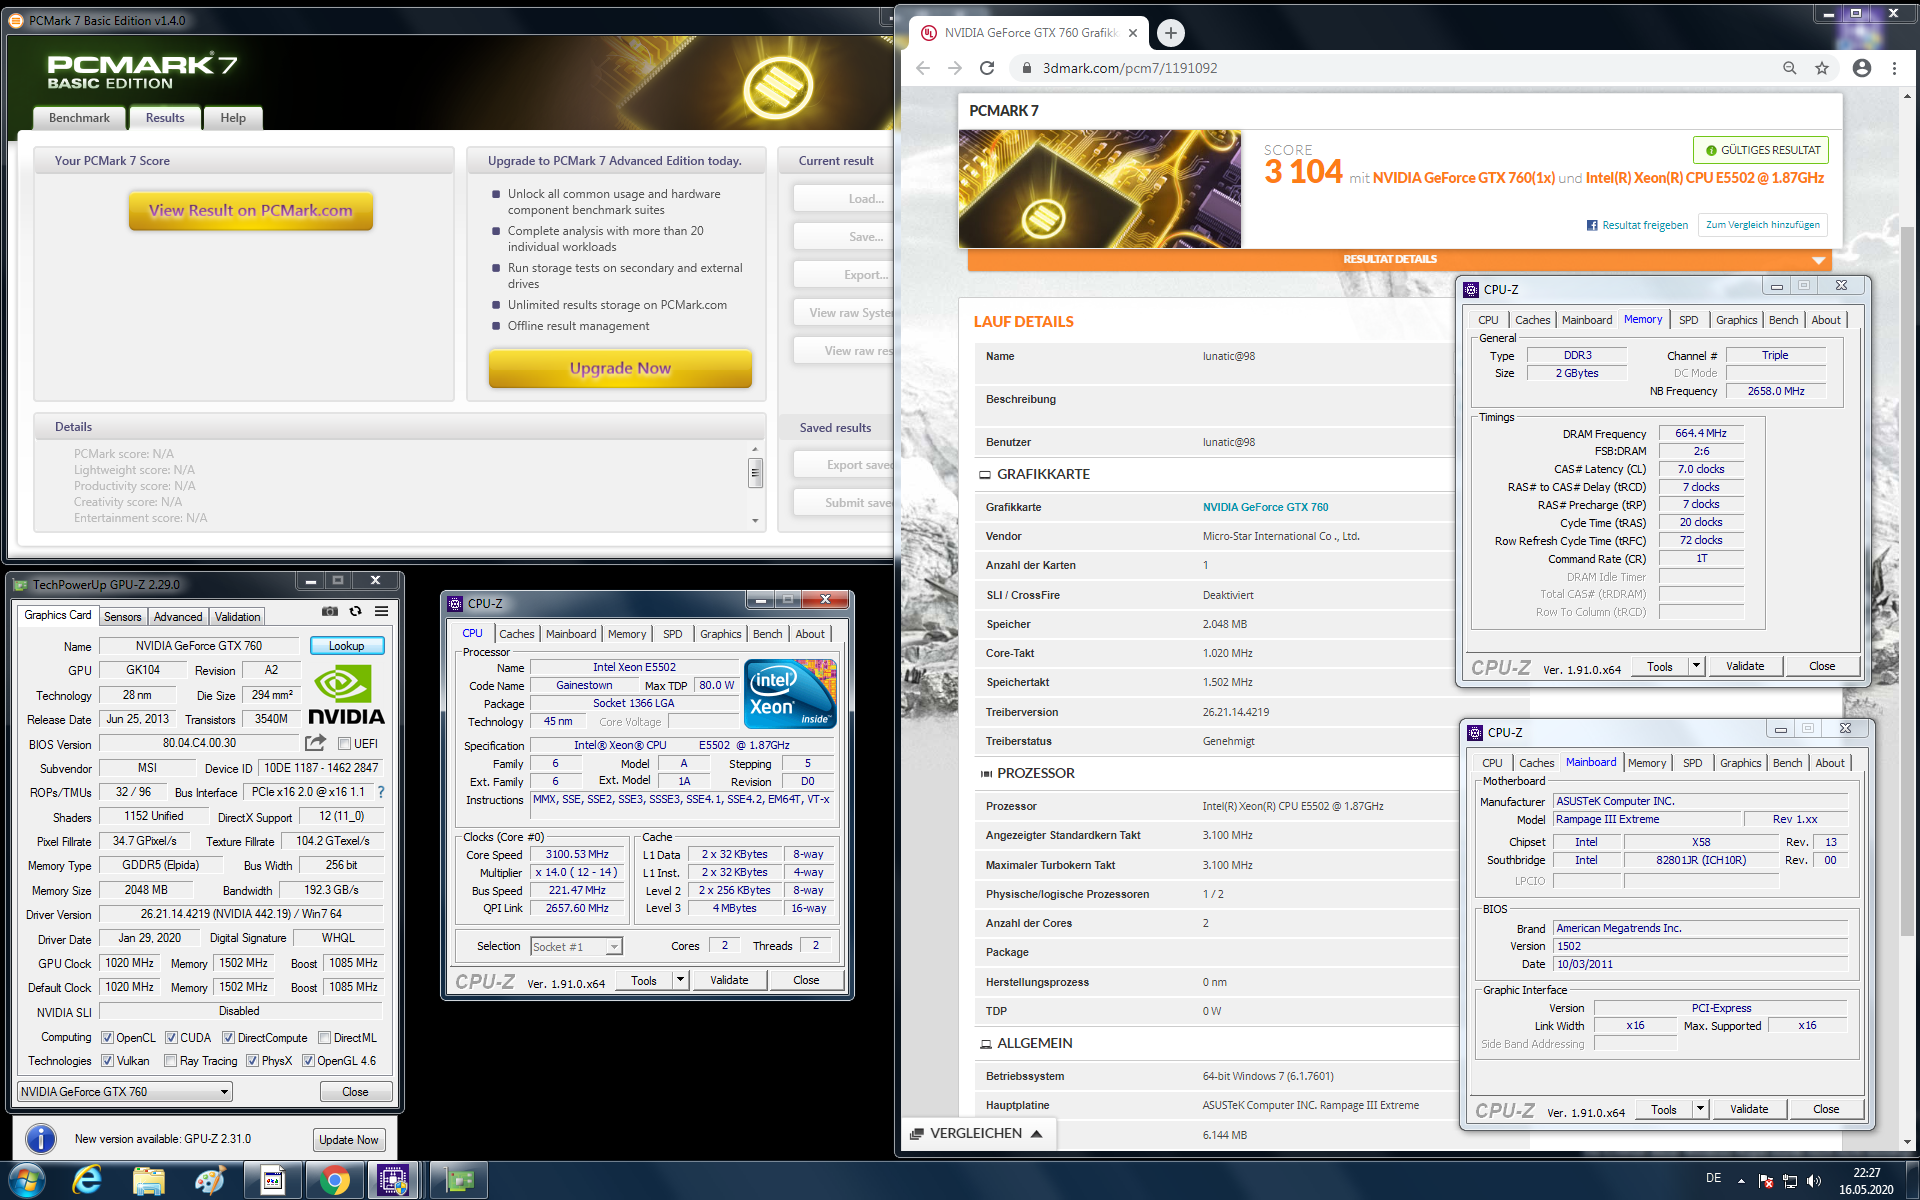
Task: Collapse the Grafikkarte section
Action: click(x=985, y=475)
